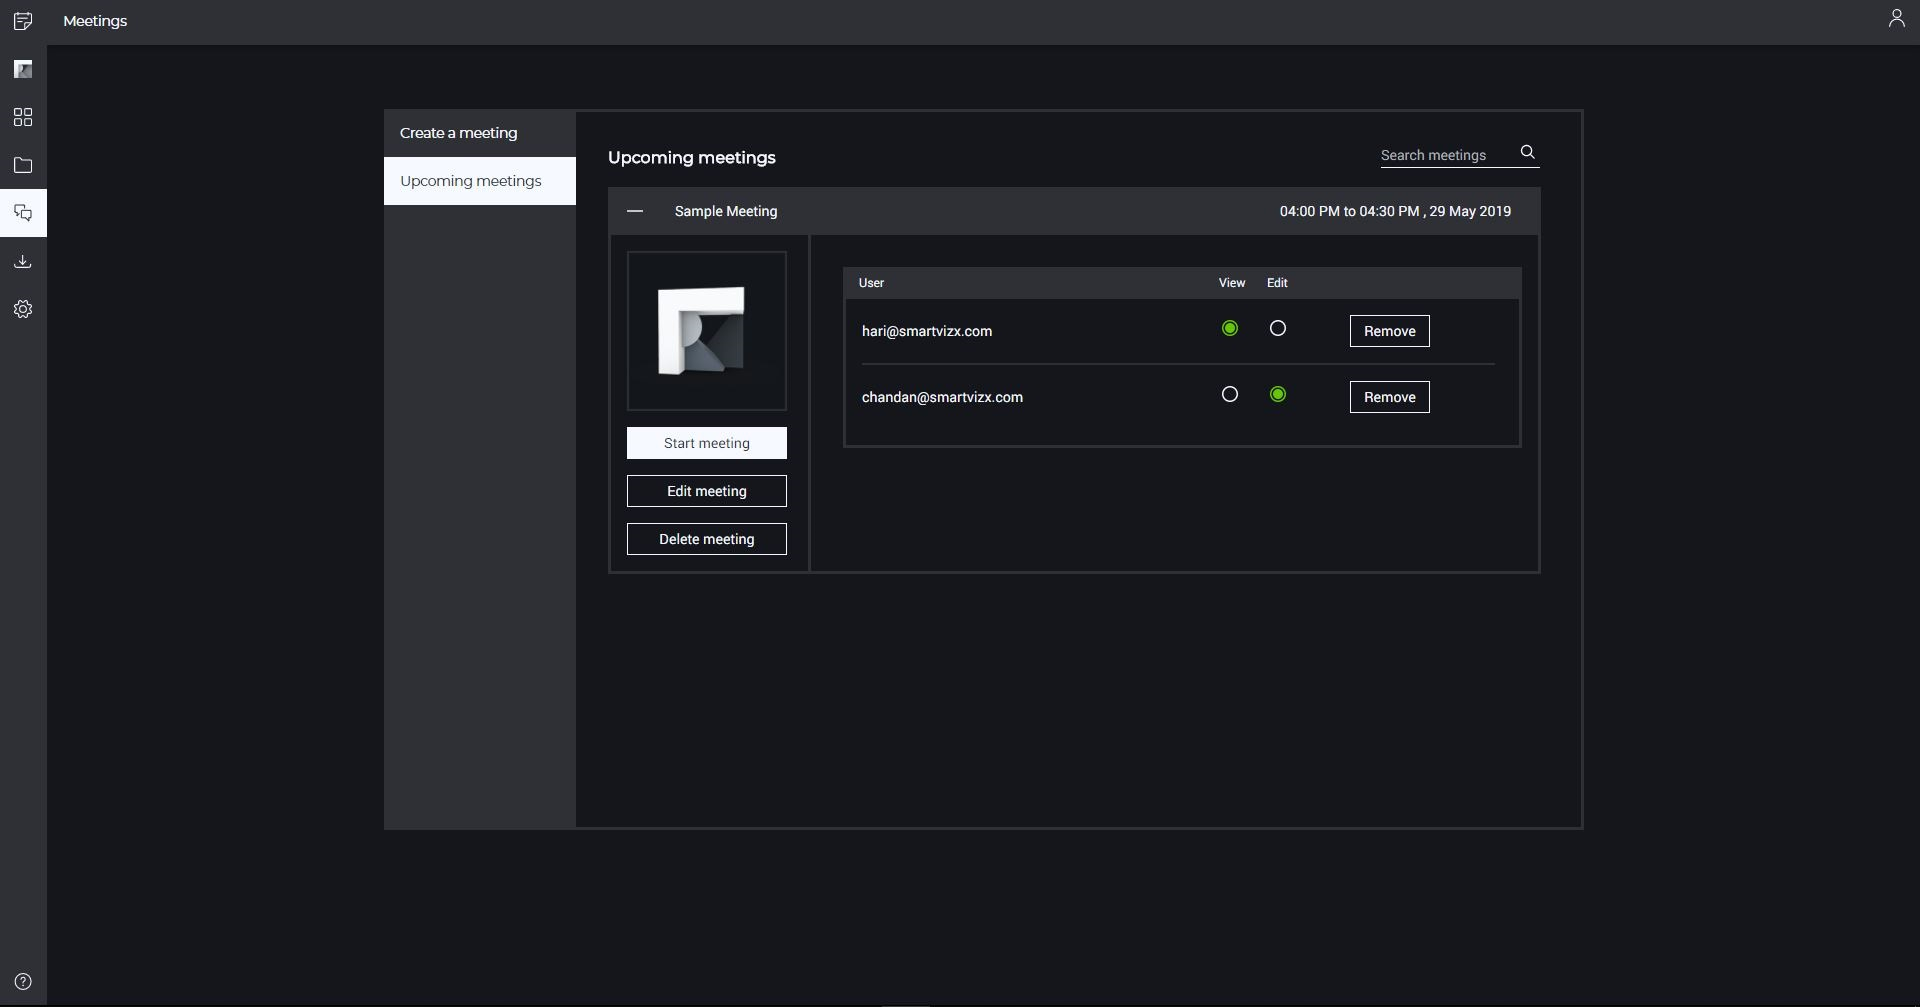Click the Sample Meeting title
1920x1007 pixels.
click(x=726, y=211)
